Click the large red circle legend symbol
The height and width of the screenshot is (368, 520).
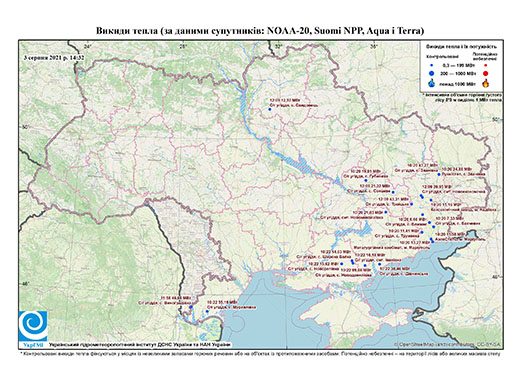(x=485, y=73)
